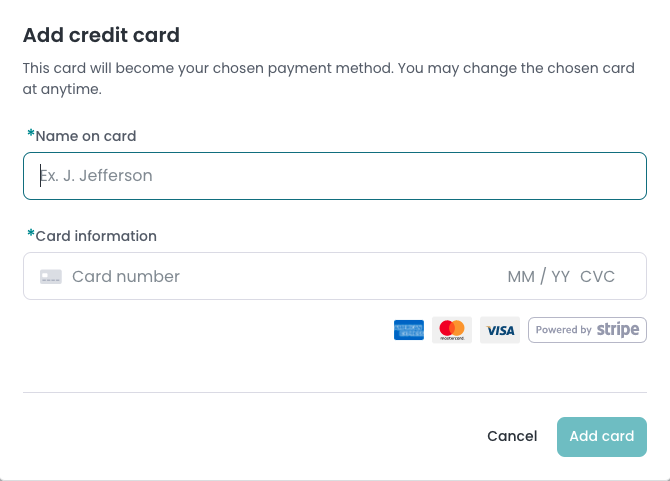Click the American Express card logo
The width and height of the screenshot is (670, 481).
pos(408,330)
